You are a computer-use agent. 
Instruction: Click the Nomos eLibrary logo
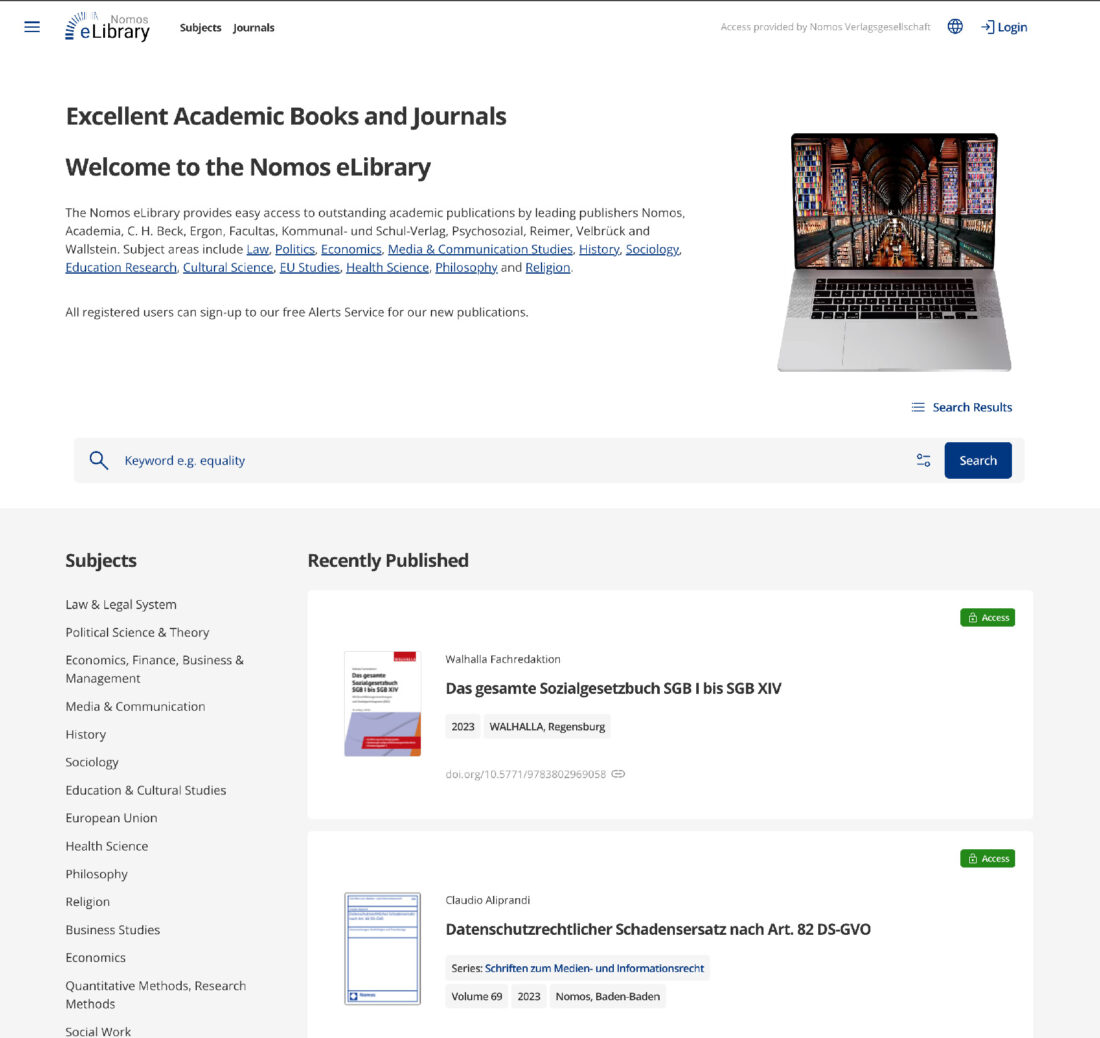[x=107, y=27]
